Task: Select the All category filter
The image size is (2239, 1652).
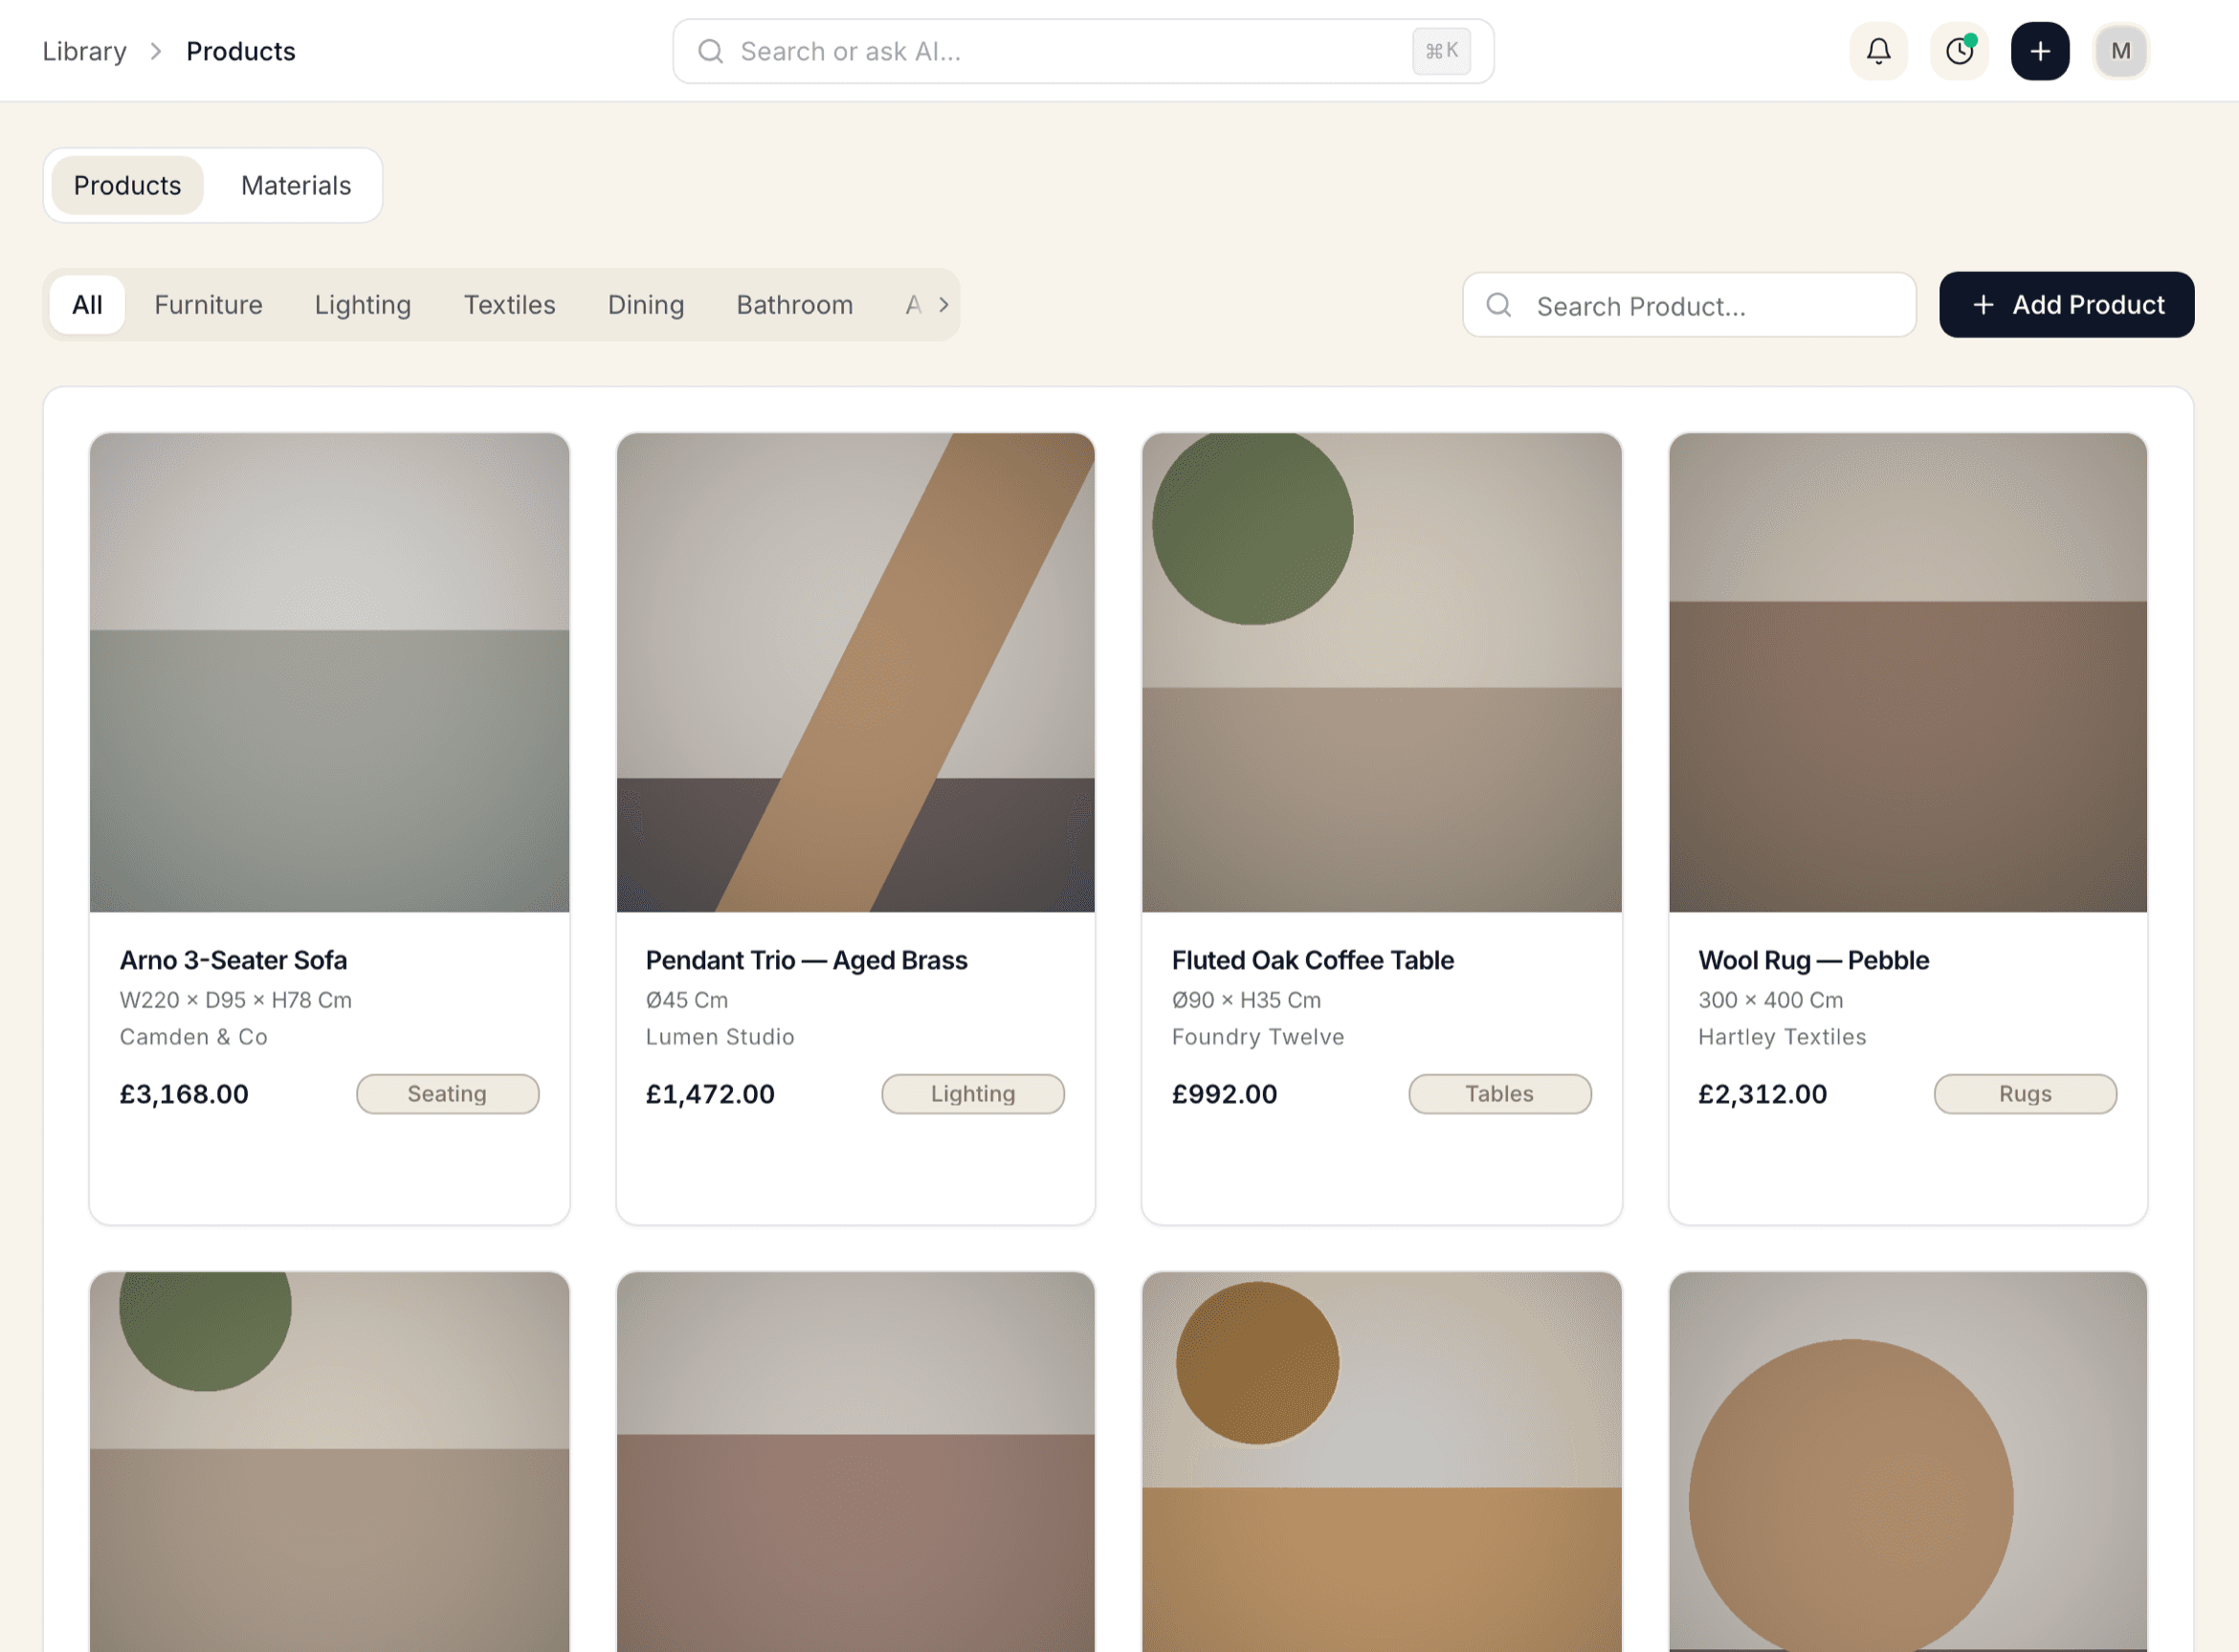Action: pos(87,305)
